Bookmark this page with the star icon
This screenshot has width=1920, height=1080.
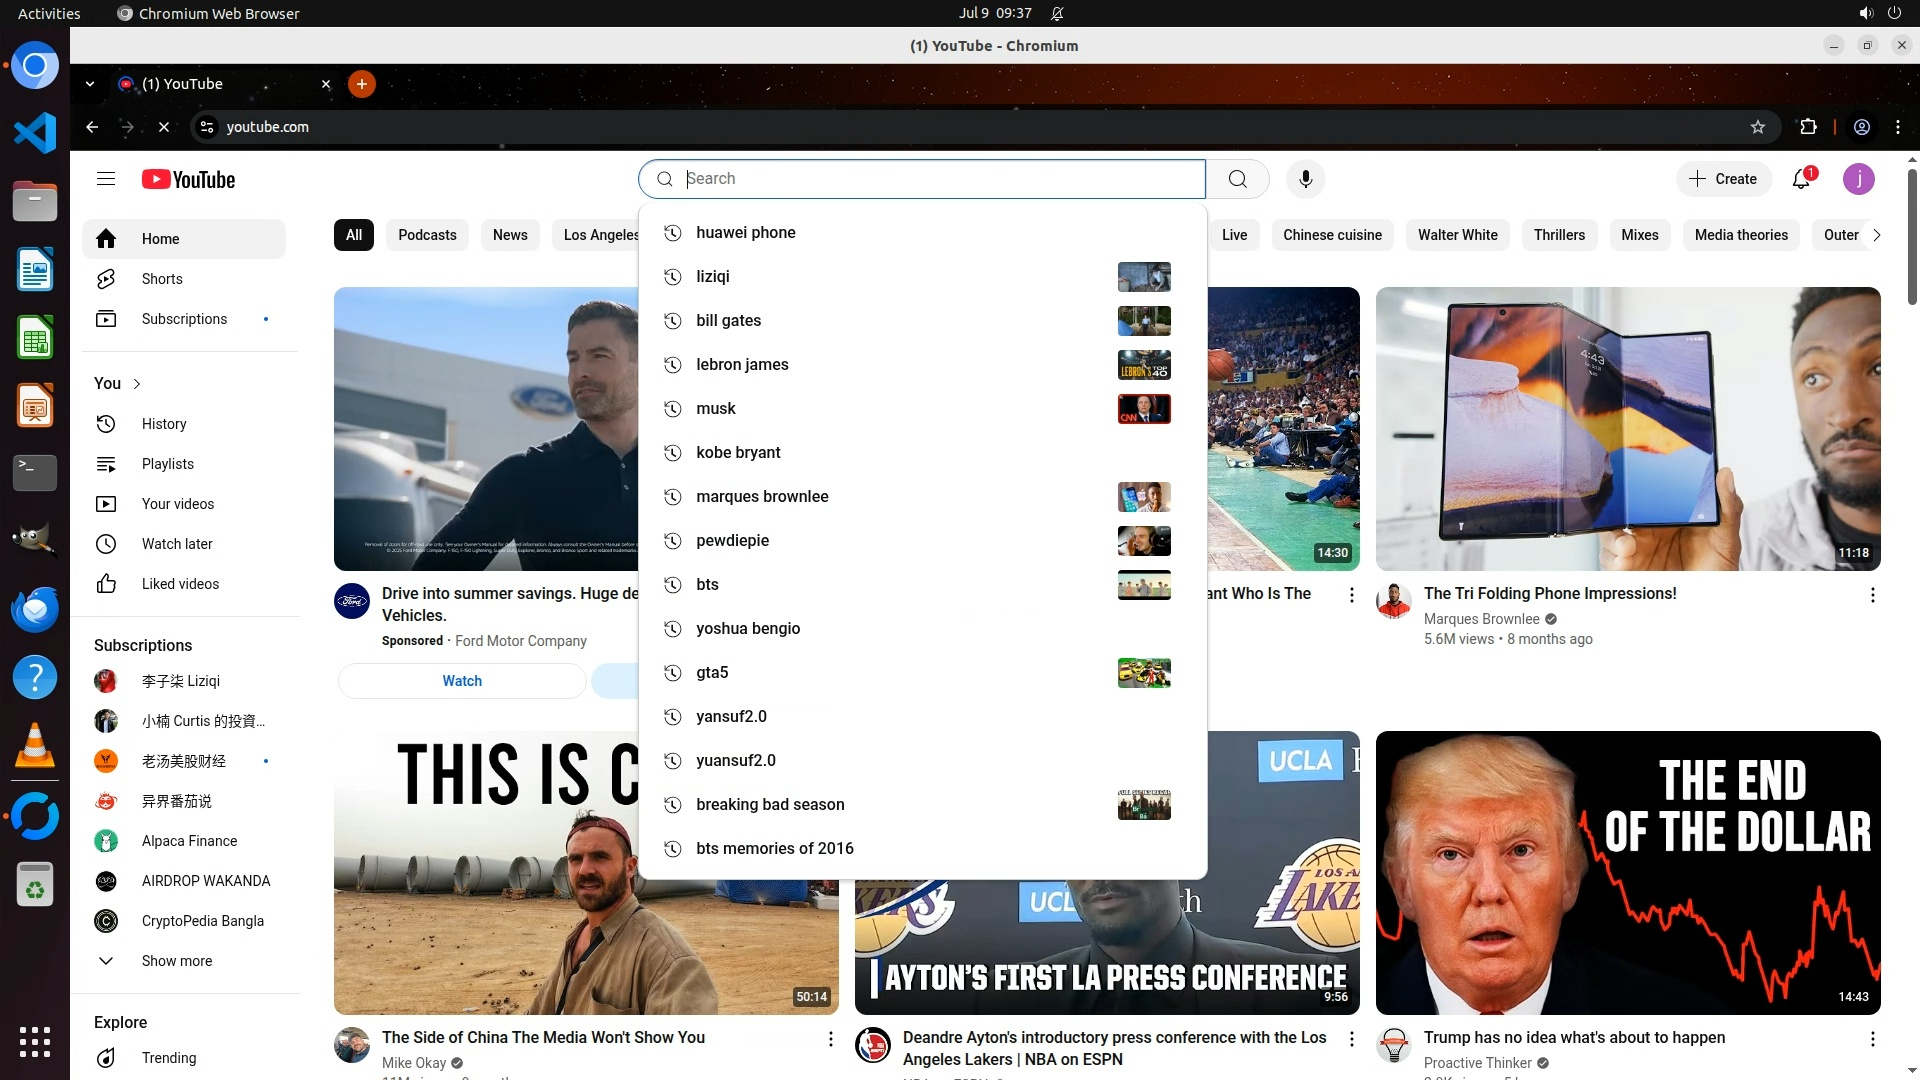tap(1758, 127)
